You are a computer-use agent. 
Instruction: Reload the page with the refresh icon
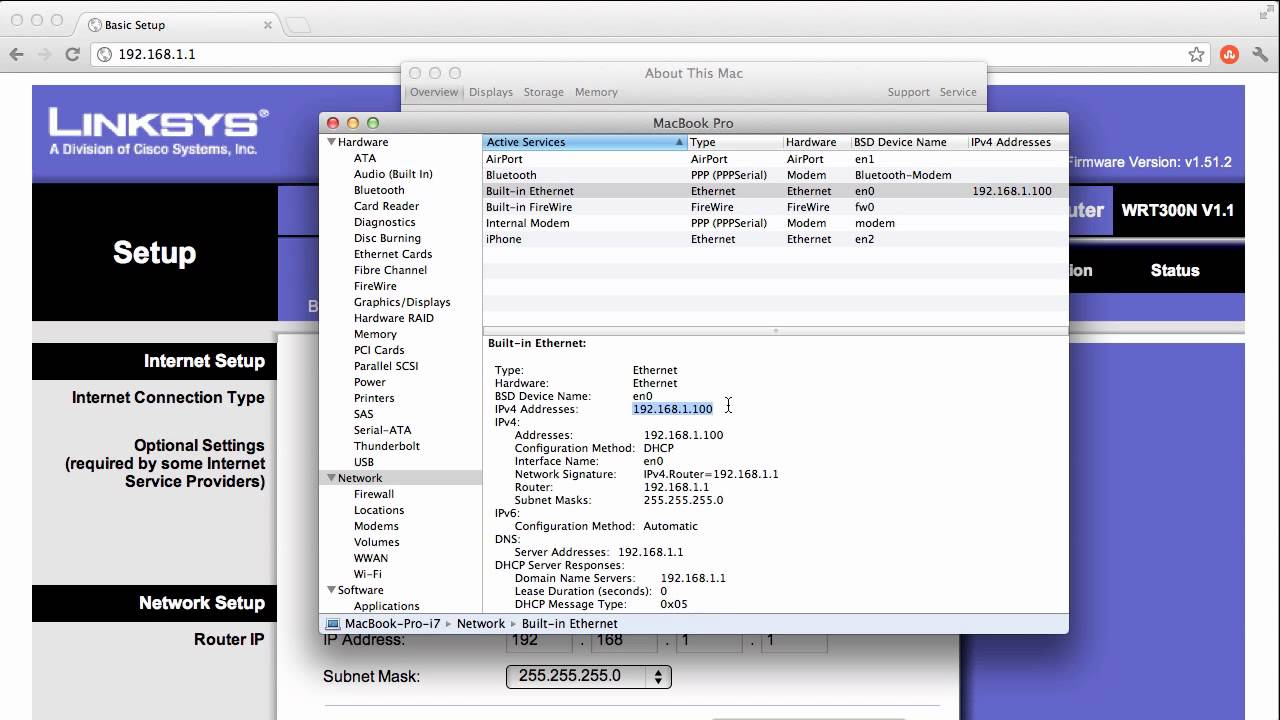pos(73,55)
